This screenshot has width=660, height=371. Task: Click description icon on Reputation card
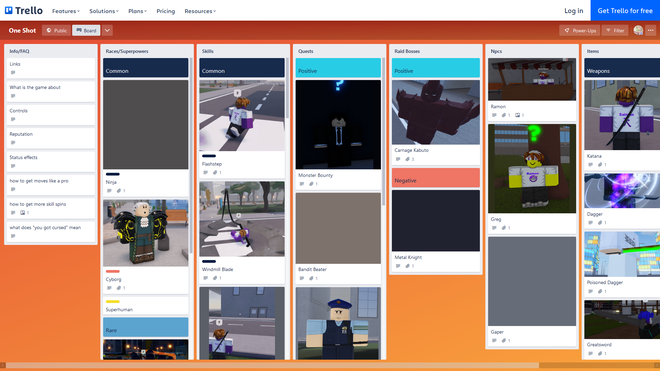(13, 143)
